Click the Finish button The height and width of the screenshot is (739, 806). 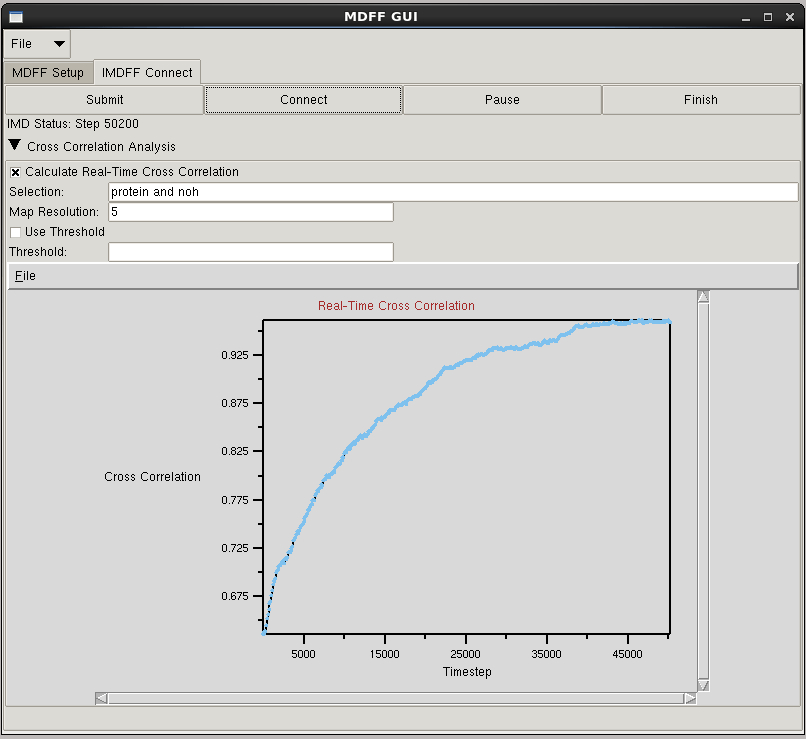(x=700, y=100)
